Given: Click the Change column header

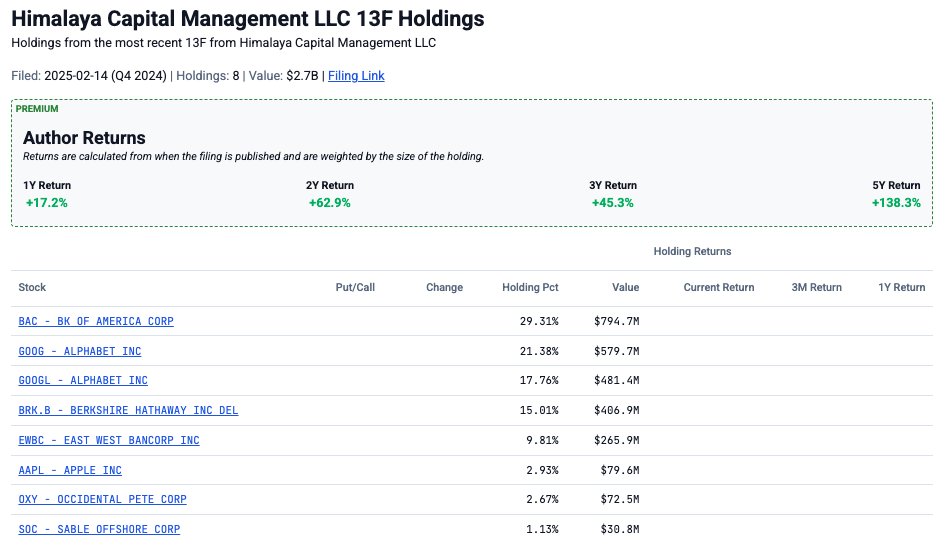Looking at the screenshot, I should coord(444,287).
